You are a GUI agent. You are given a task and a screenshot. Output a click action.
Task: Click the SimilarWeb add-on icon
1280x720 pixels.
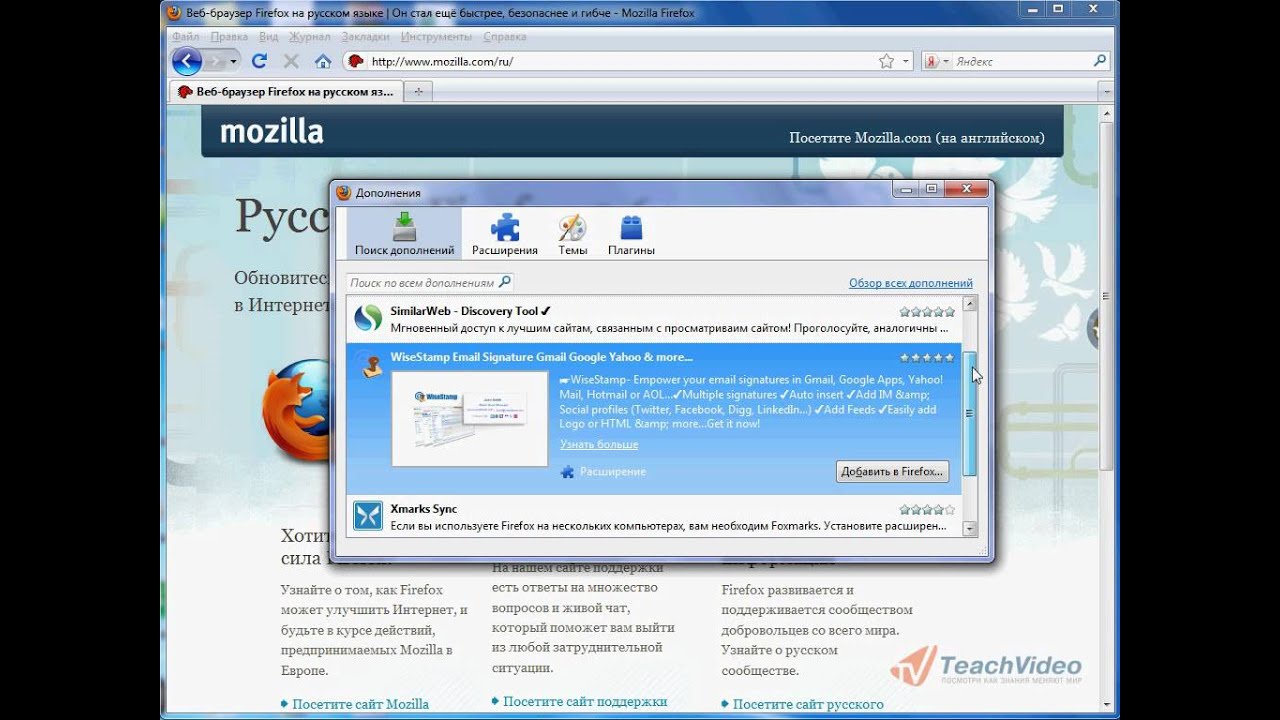point(369,318)
